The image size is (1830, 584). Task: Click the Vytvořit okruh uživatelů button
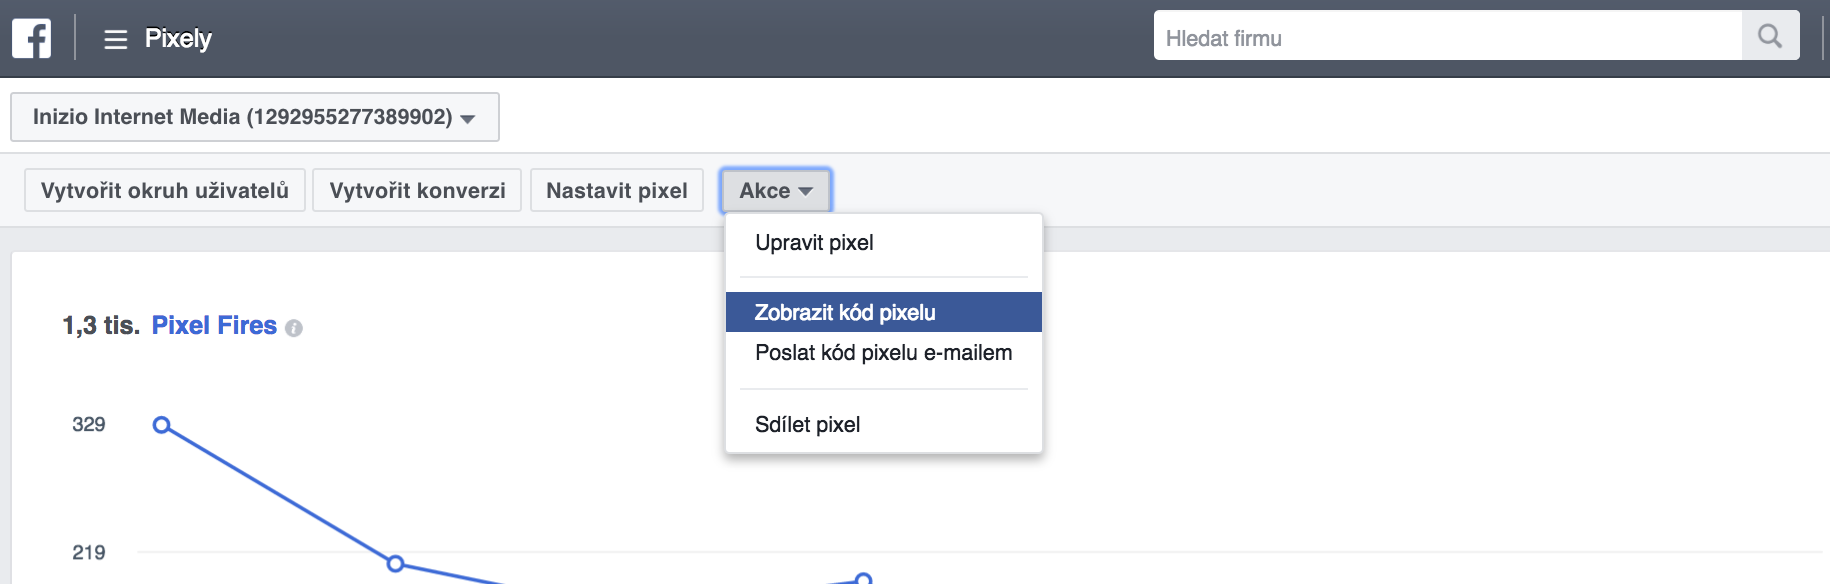[x=165, y=190]
